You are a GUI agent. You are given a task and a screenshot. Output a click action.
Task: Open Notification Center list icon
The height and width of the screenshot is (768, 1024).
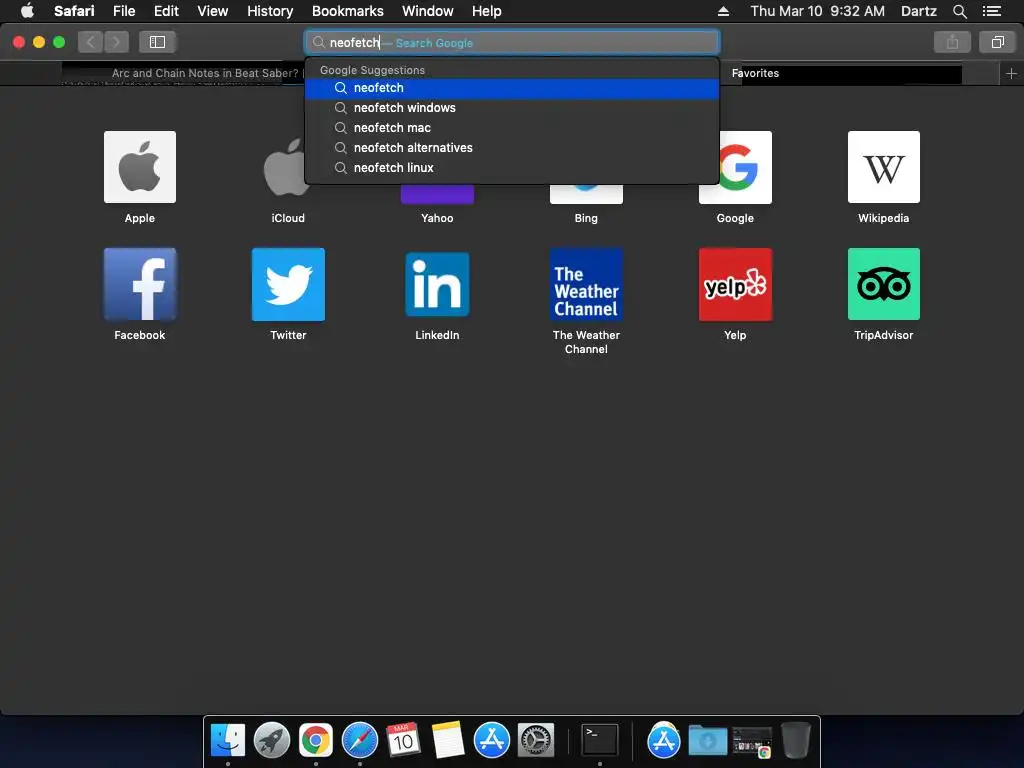991,11
